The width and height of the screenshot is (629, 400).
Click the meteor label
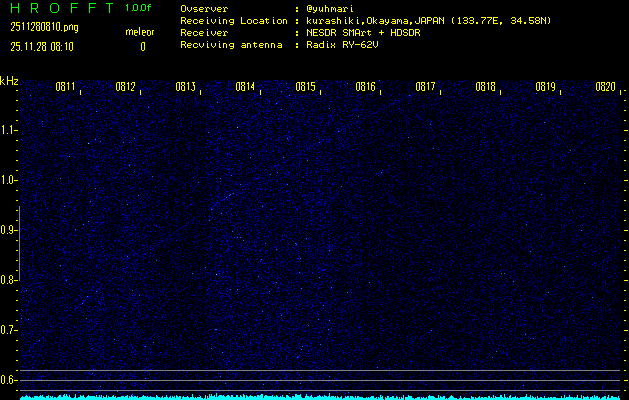pos(140,32)
